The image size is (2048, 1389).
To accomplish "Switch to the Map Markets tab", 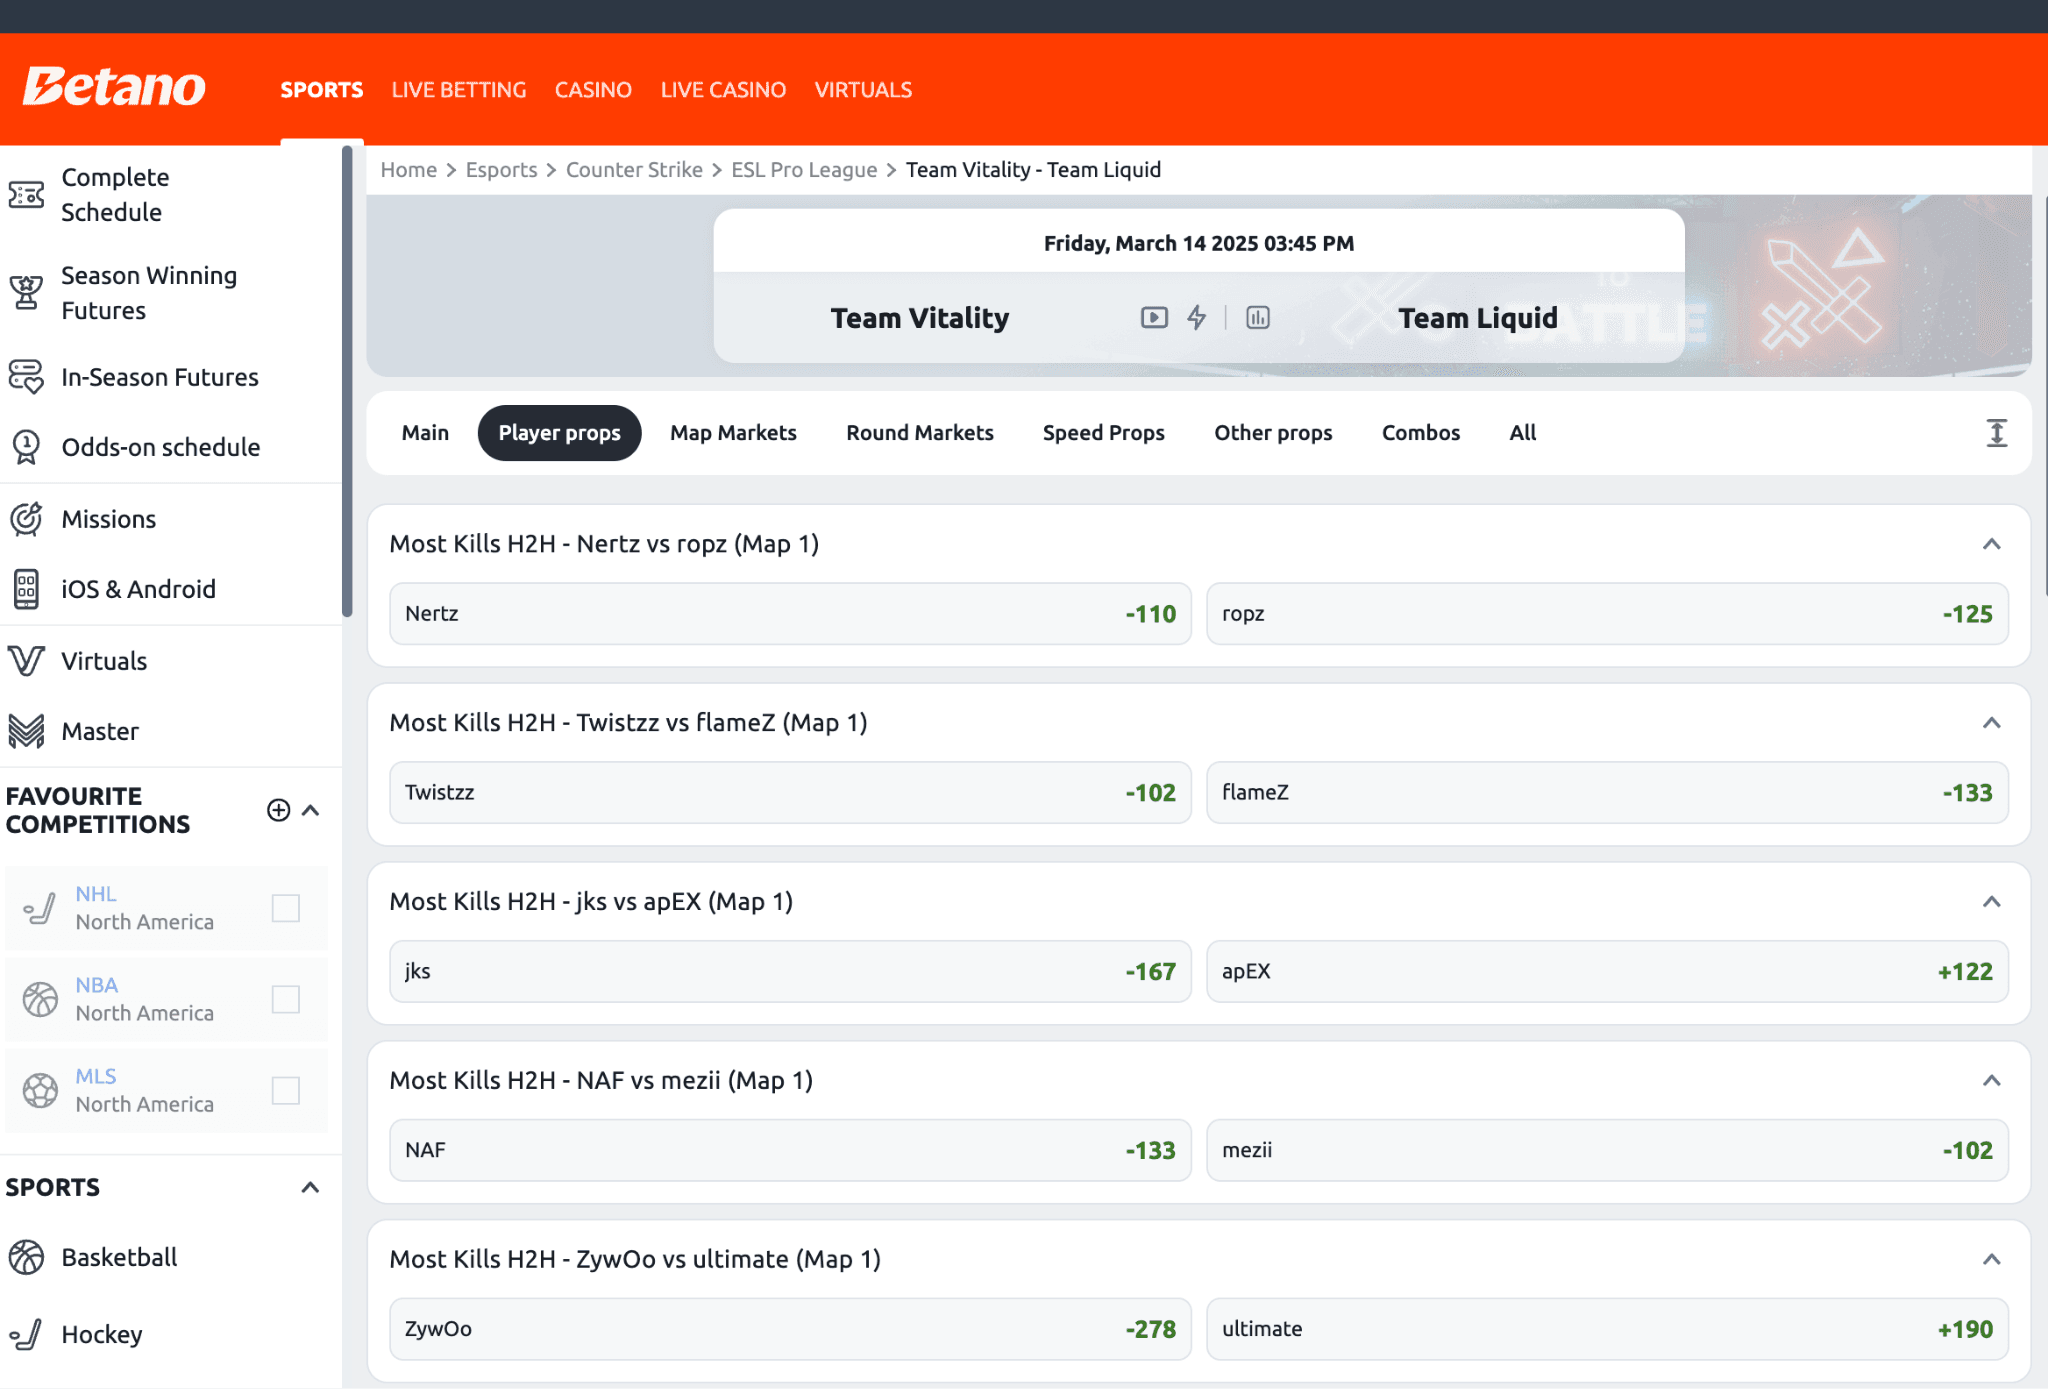I will (x=733, y=432).
